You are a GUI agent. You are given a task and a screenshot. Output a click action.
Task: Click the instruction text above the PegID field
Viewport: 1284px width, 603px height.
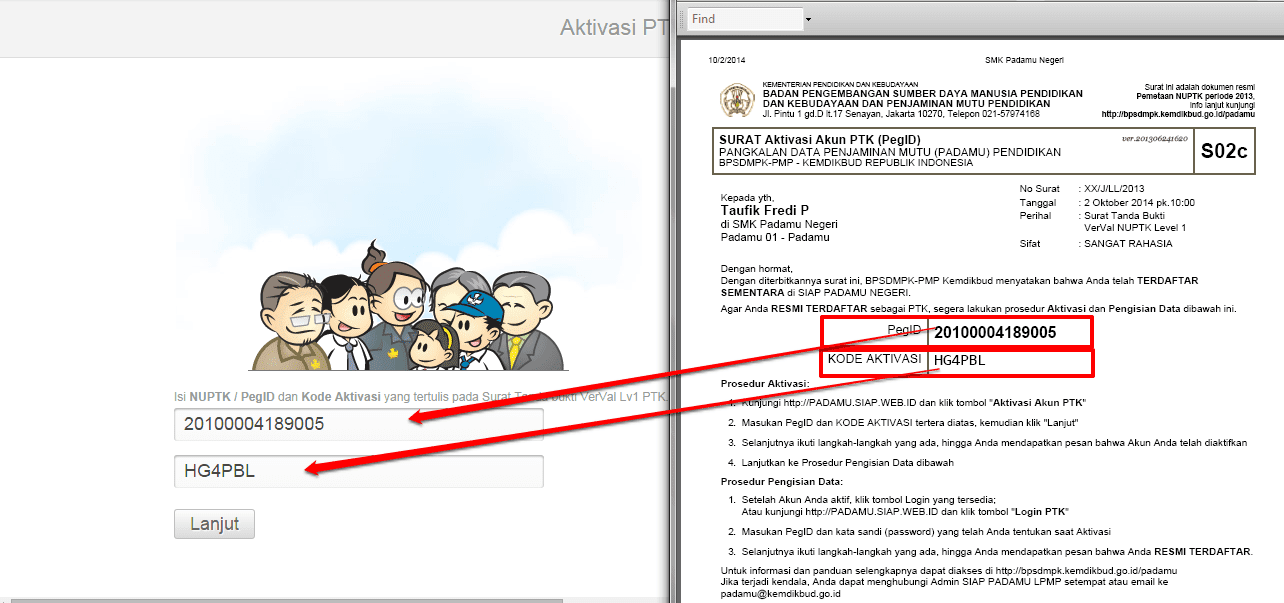pyautogui.click(x=420, y=397)
